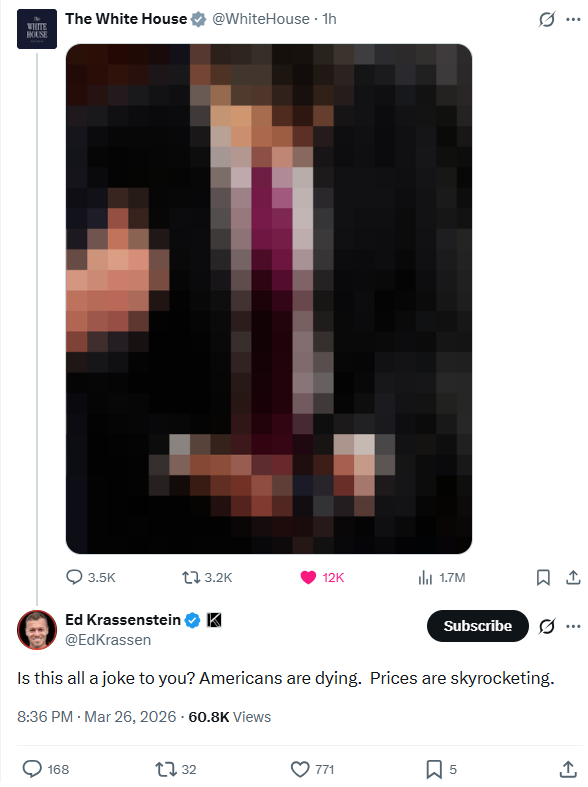Open more options on White House post
Viewport: 588px width, 787px height.
573,20
